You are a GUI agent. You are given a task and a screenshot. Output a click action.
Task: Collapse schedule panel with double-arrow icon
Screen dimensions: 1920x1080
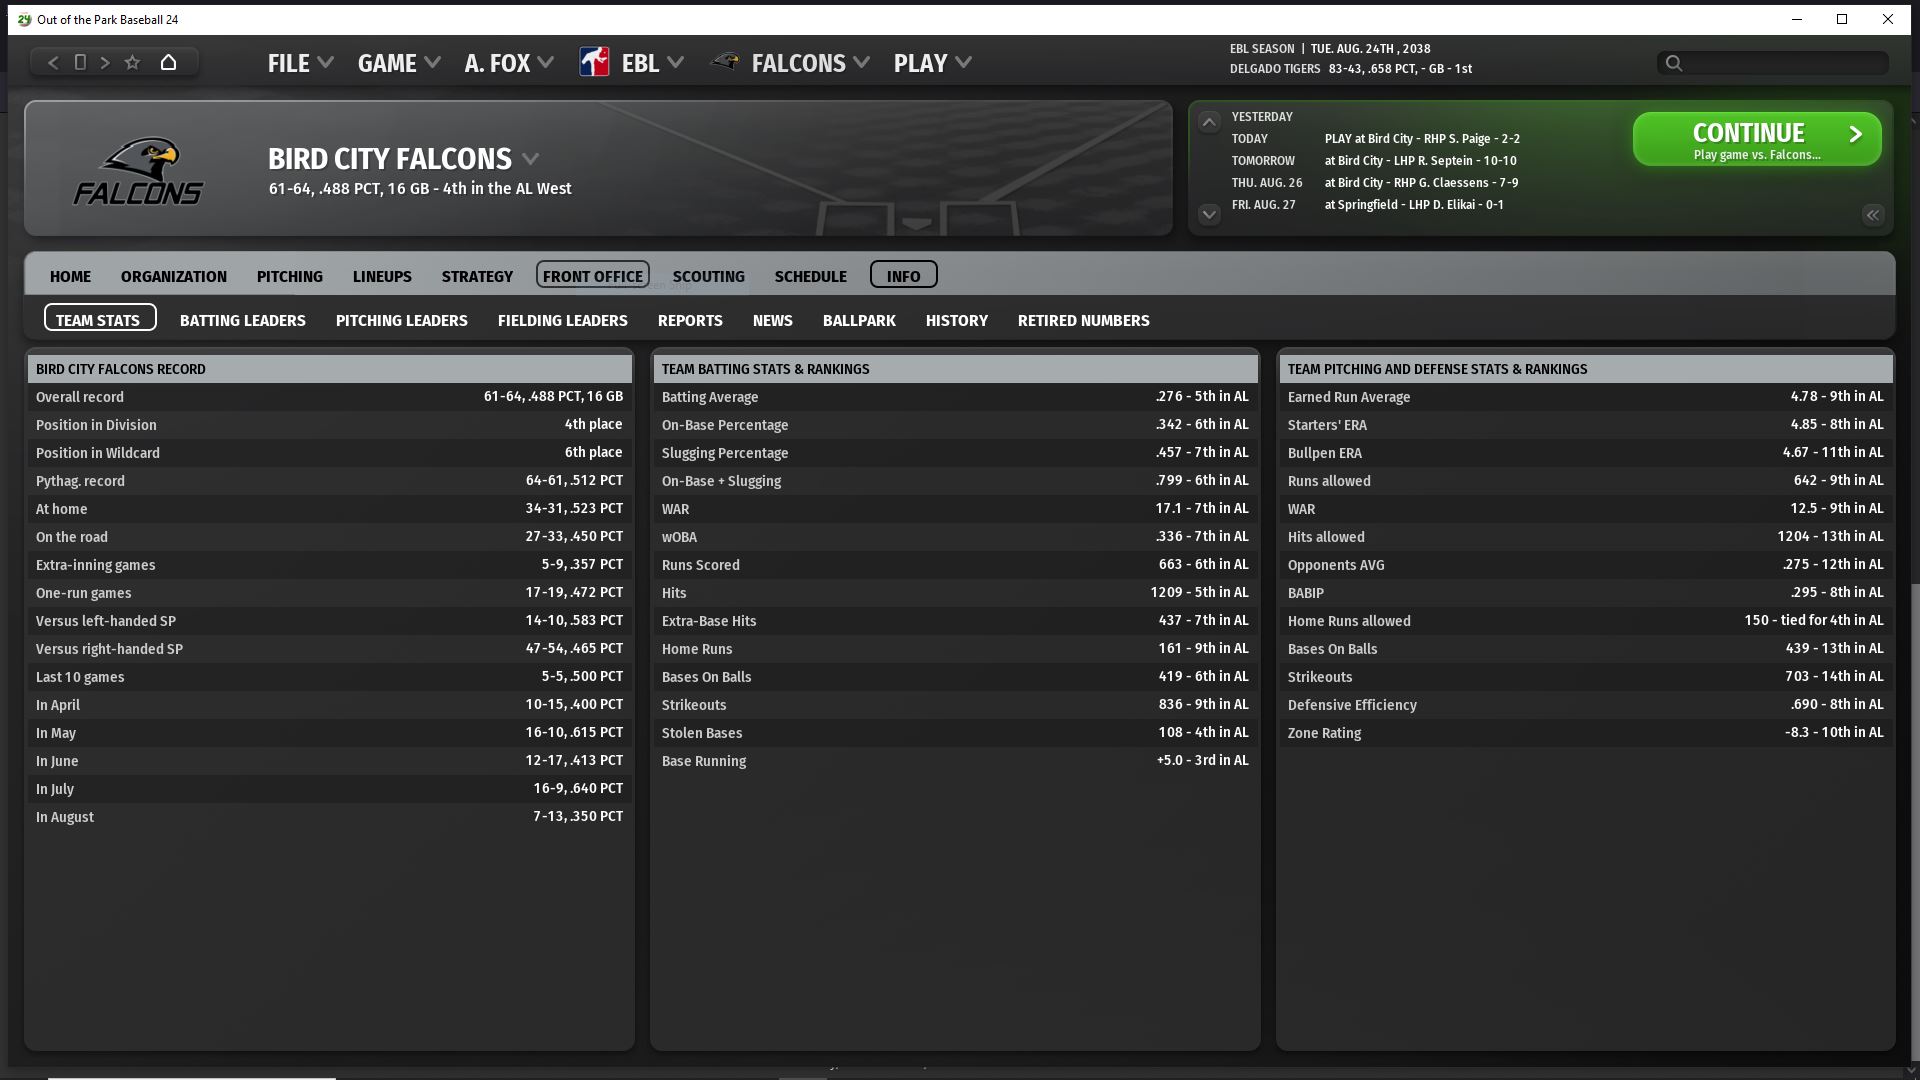click(1872, 215)
